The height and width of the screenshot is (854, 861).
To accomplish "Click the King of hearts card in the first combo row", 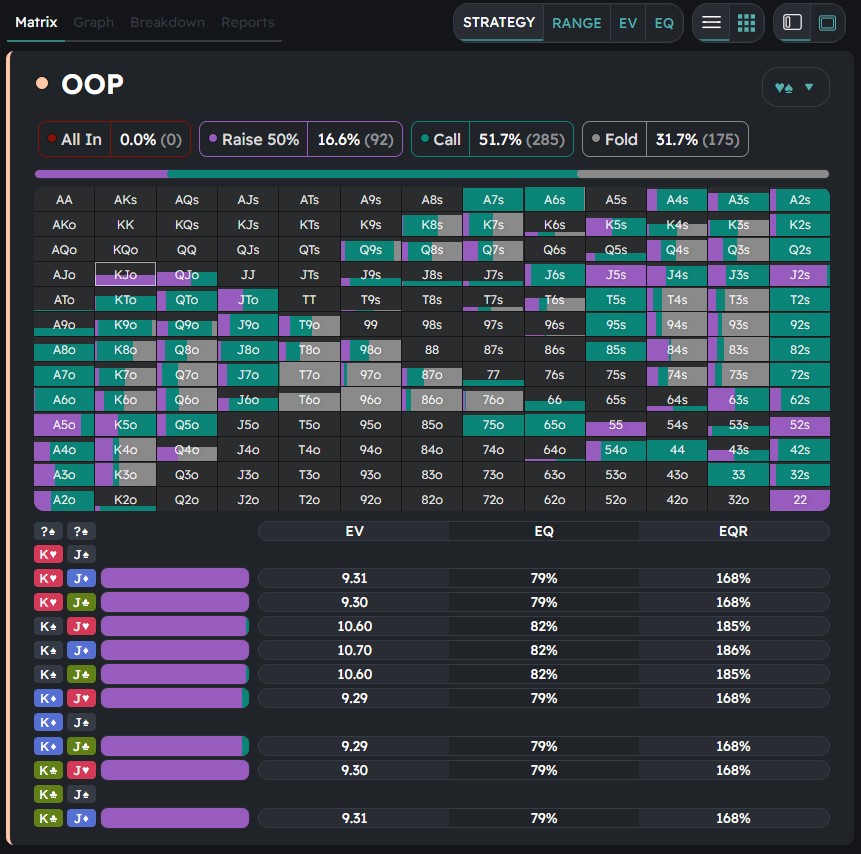I will (48, 554).
